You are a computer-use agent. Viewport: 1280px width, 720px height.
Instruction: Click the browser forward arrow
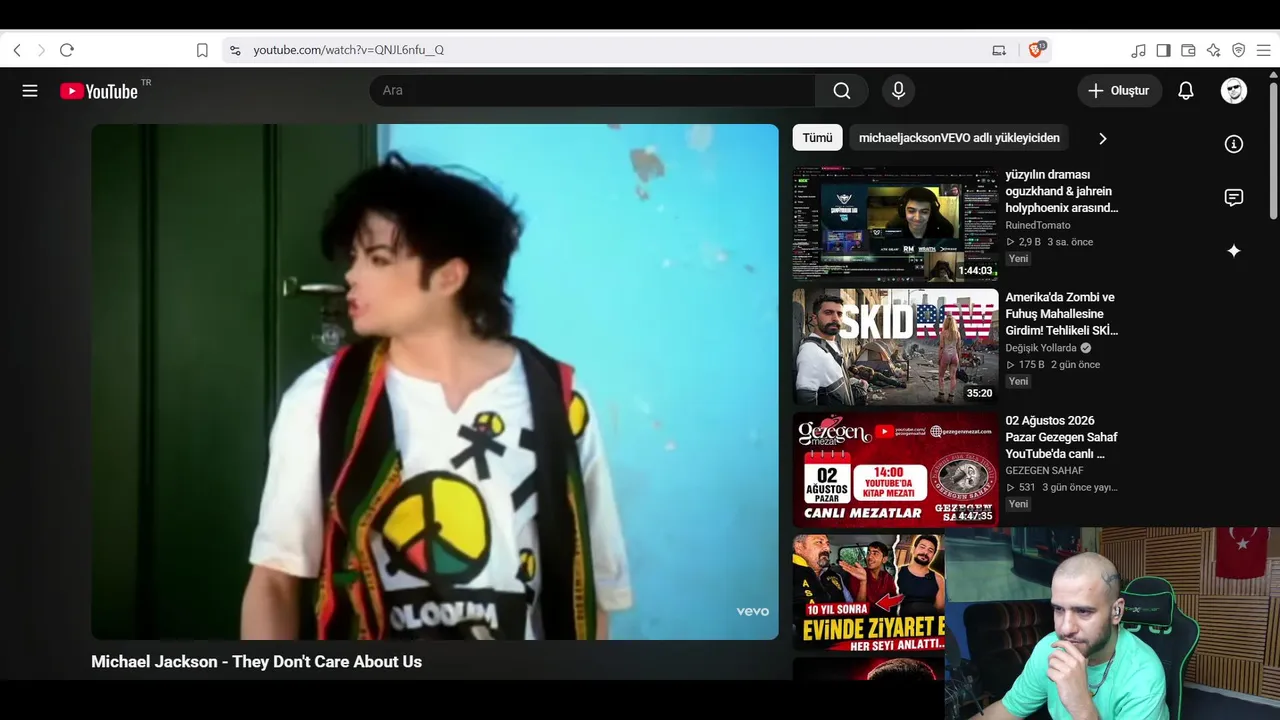pos(41,50)
